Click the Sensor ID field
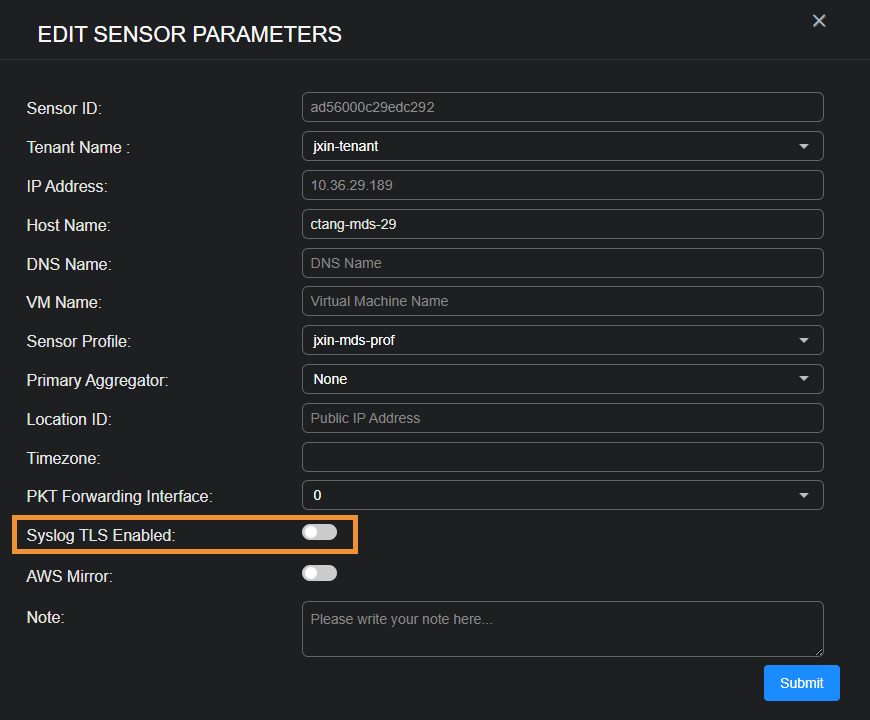Screen dimensions: 870x720 [x=562, y=107]
